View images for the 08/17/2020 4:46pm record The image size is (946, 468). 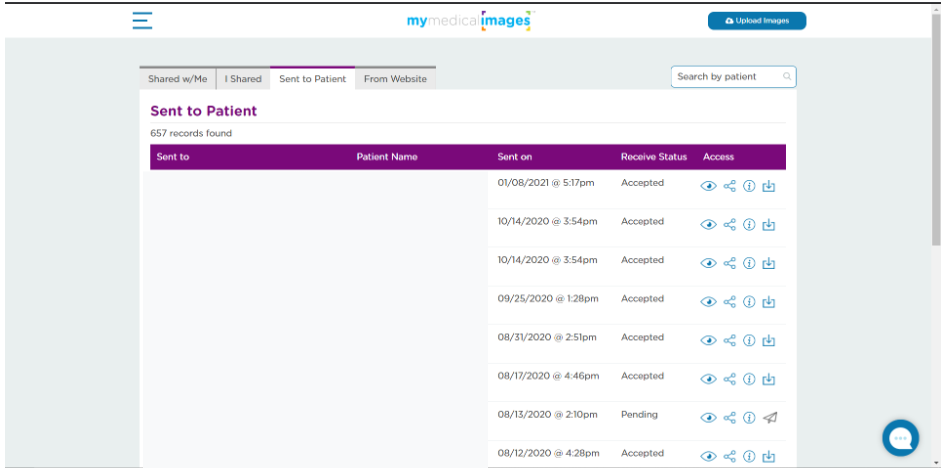click(x=708, y=379)
